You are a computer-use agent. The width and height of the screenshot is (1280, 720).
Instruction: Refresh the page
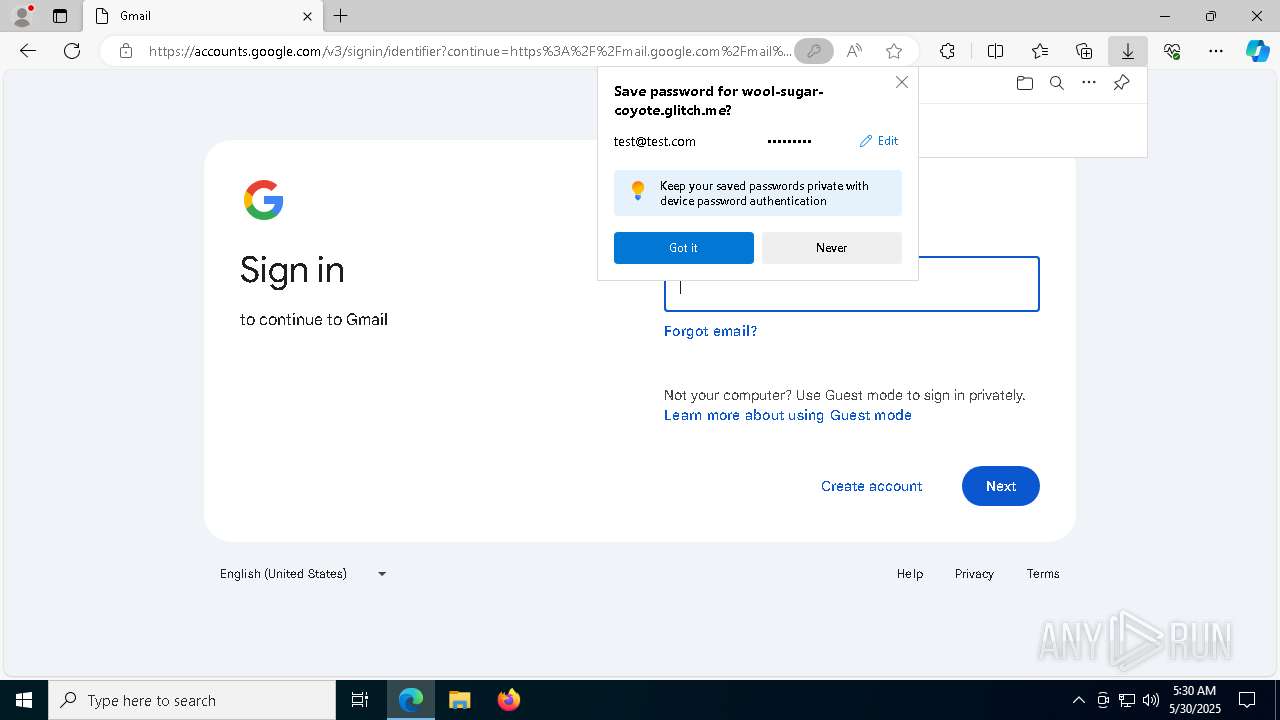72,51
